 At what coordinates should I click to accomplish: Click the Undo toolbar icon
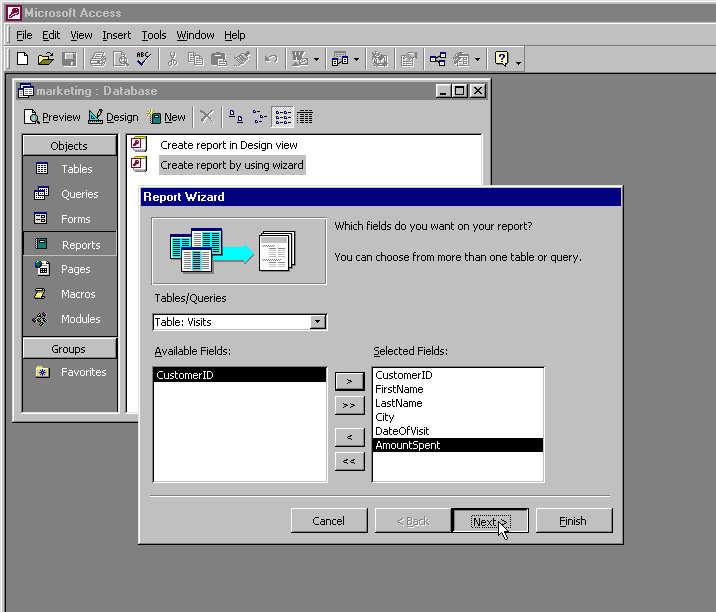coord(271,59)
